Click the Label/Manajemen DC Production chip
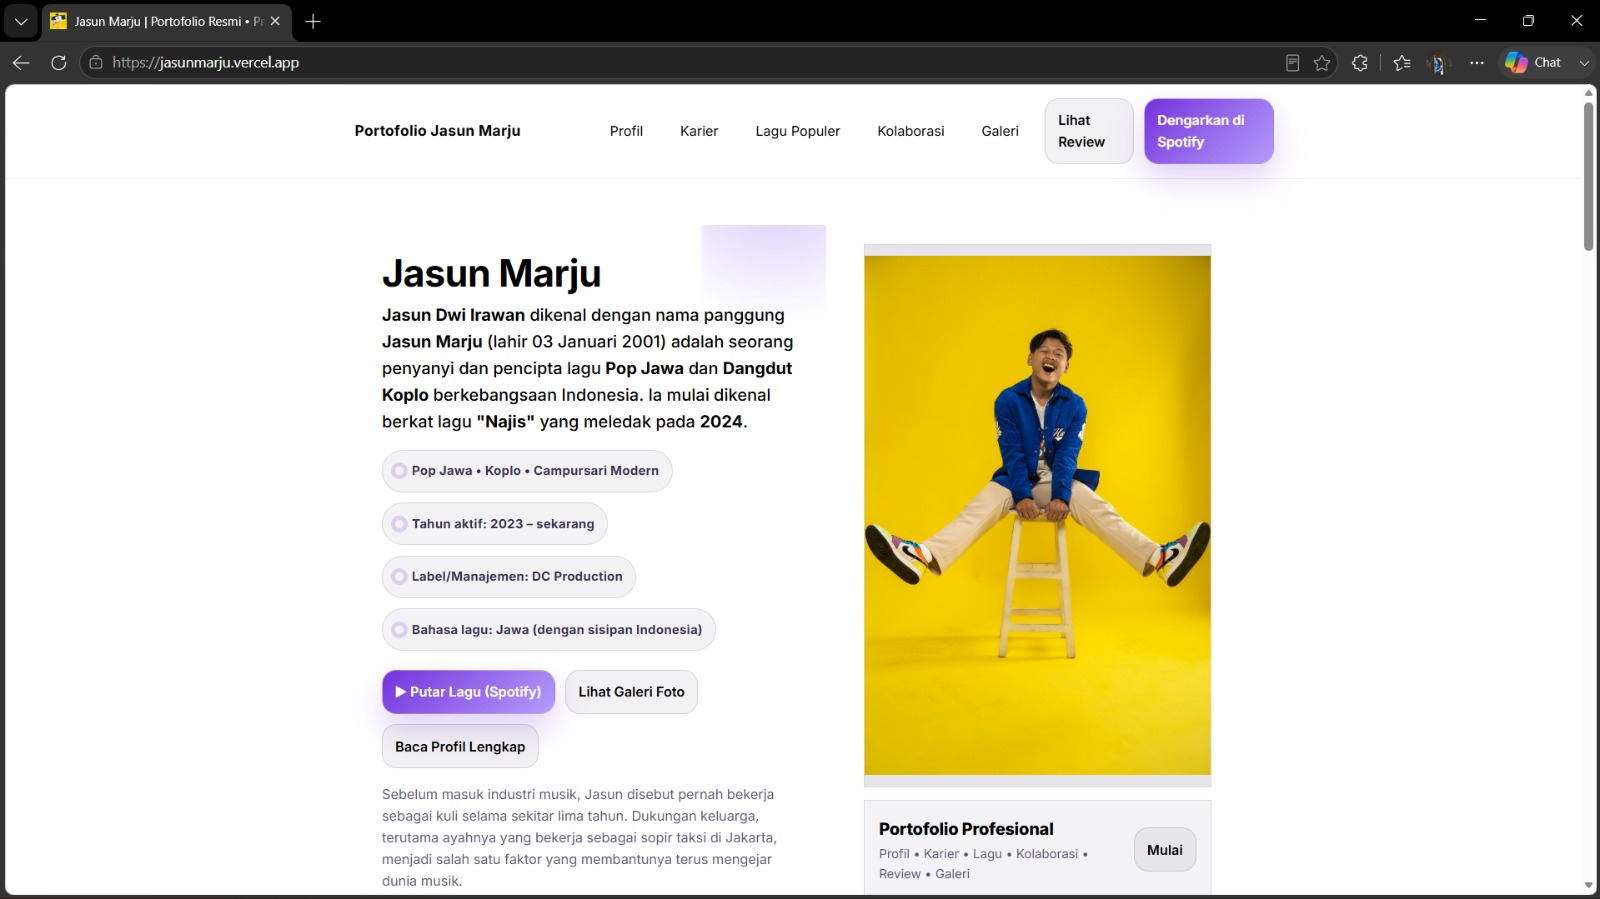 point(508,577)
